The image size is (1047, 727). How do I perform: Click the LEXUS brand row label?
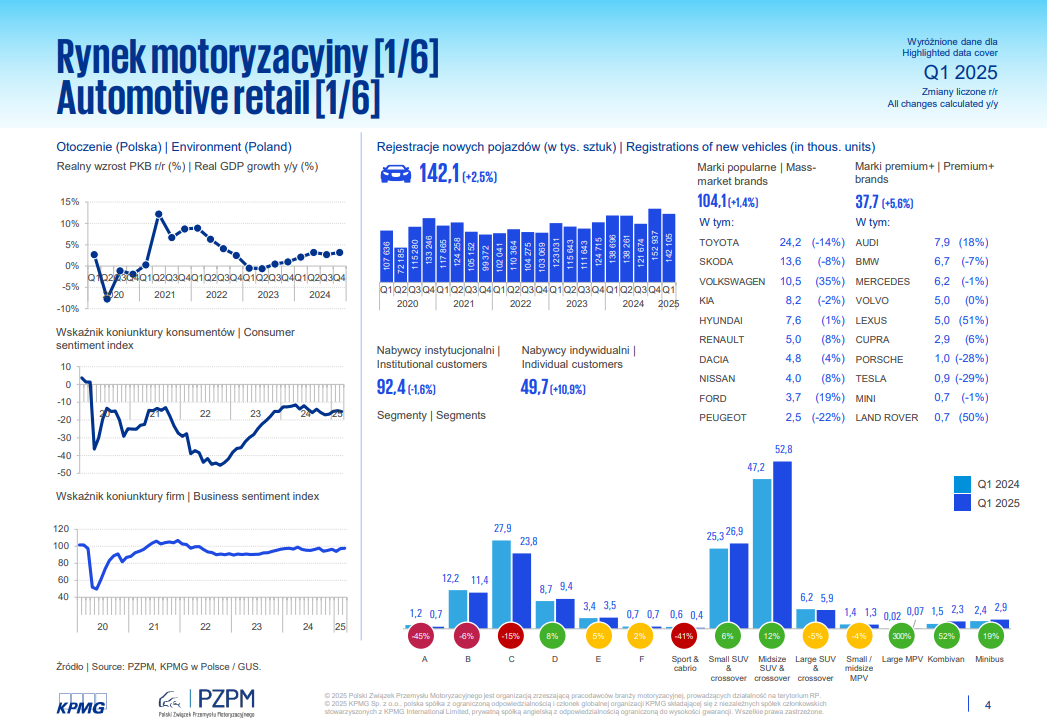coord(871,320)
